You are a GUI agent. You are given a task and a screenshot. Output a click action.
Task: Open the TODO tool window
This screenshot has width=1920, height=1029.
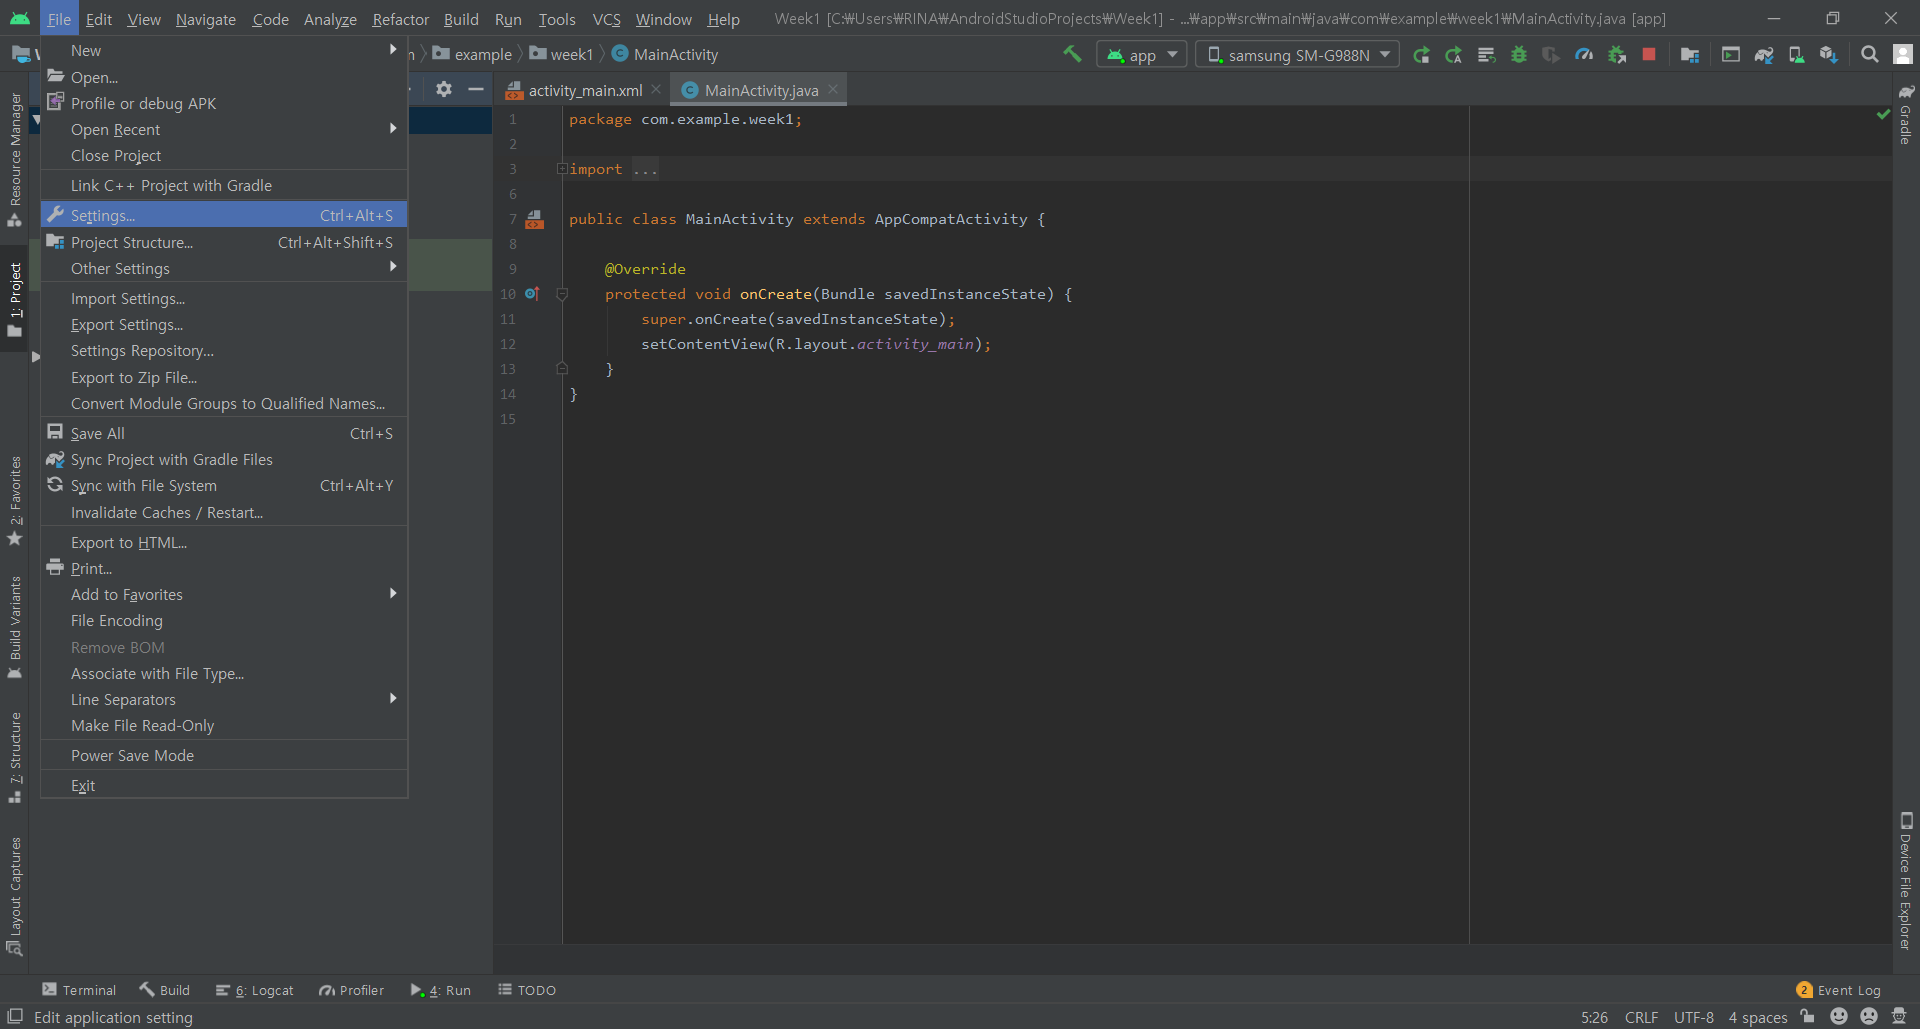527,990
